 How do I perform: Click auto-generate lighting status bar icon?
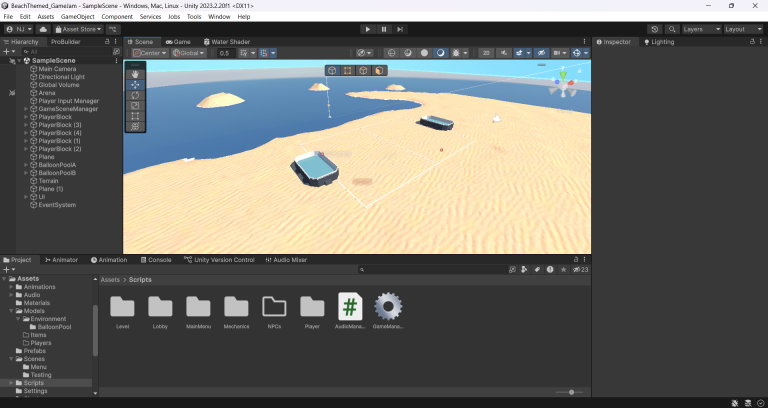pyautogui.click(x=747, y=403)
